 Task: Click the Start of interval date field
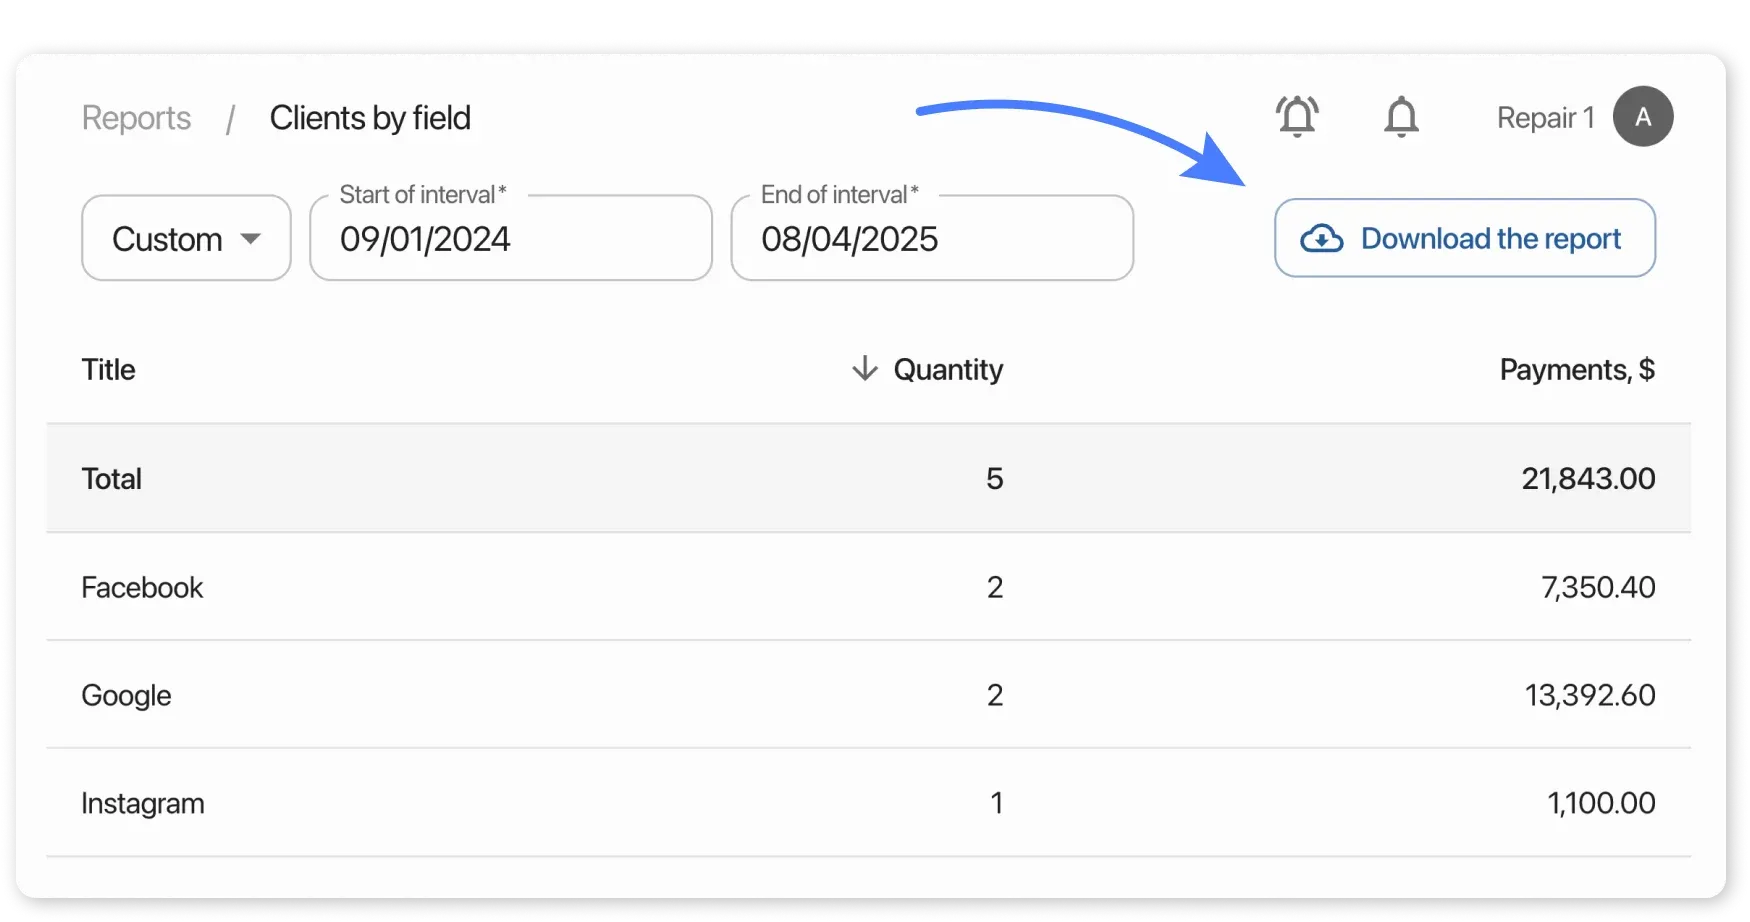(x=510, y=238)
